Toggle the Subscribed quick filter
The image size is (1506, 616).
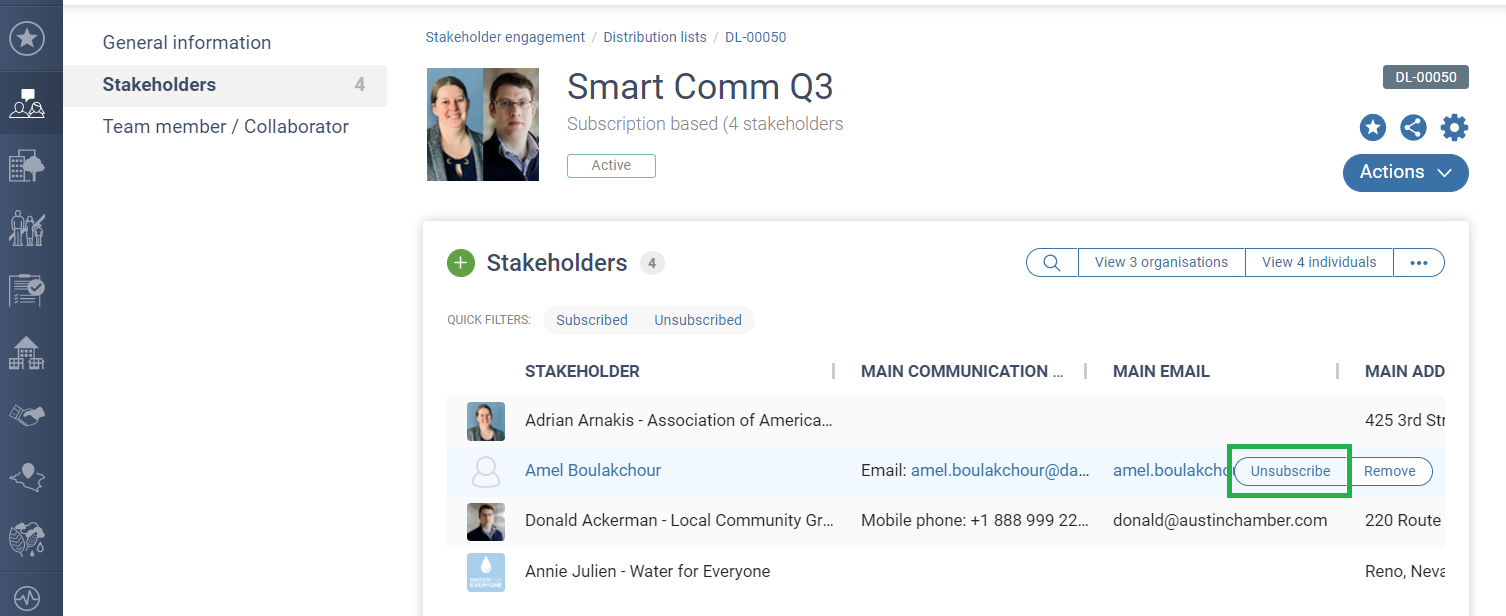(592, 320)
